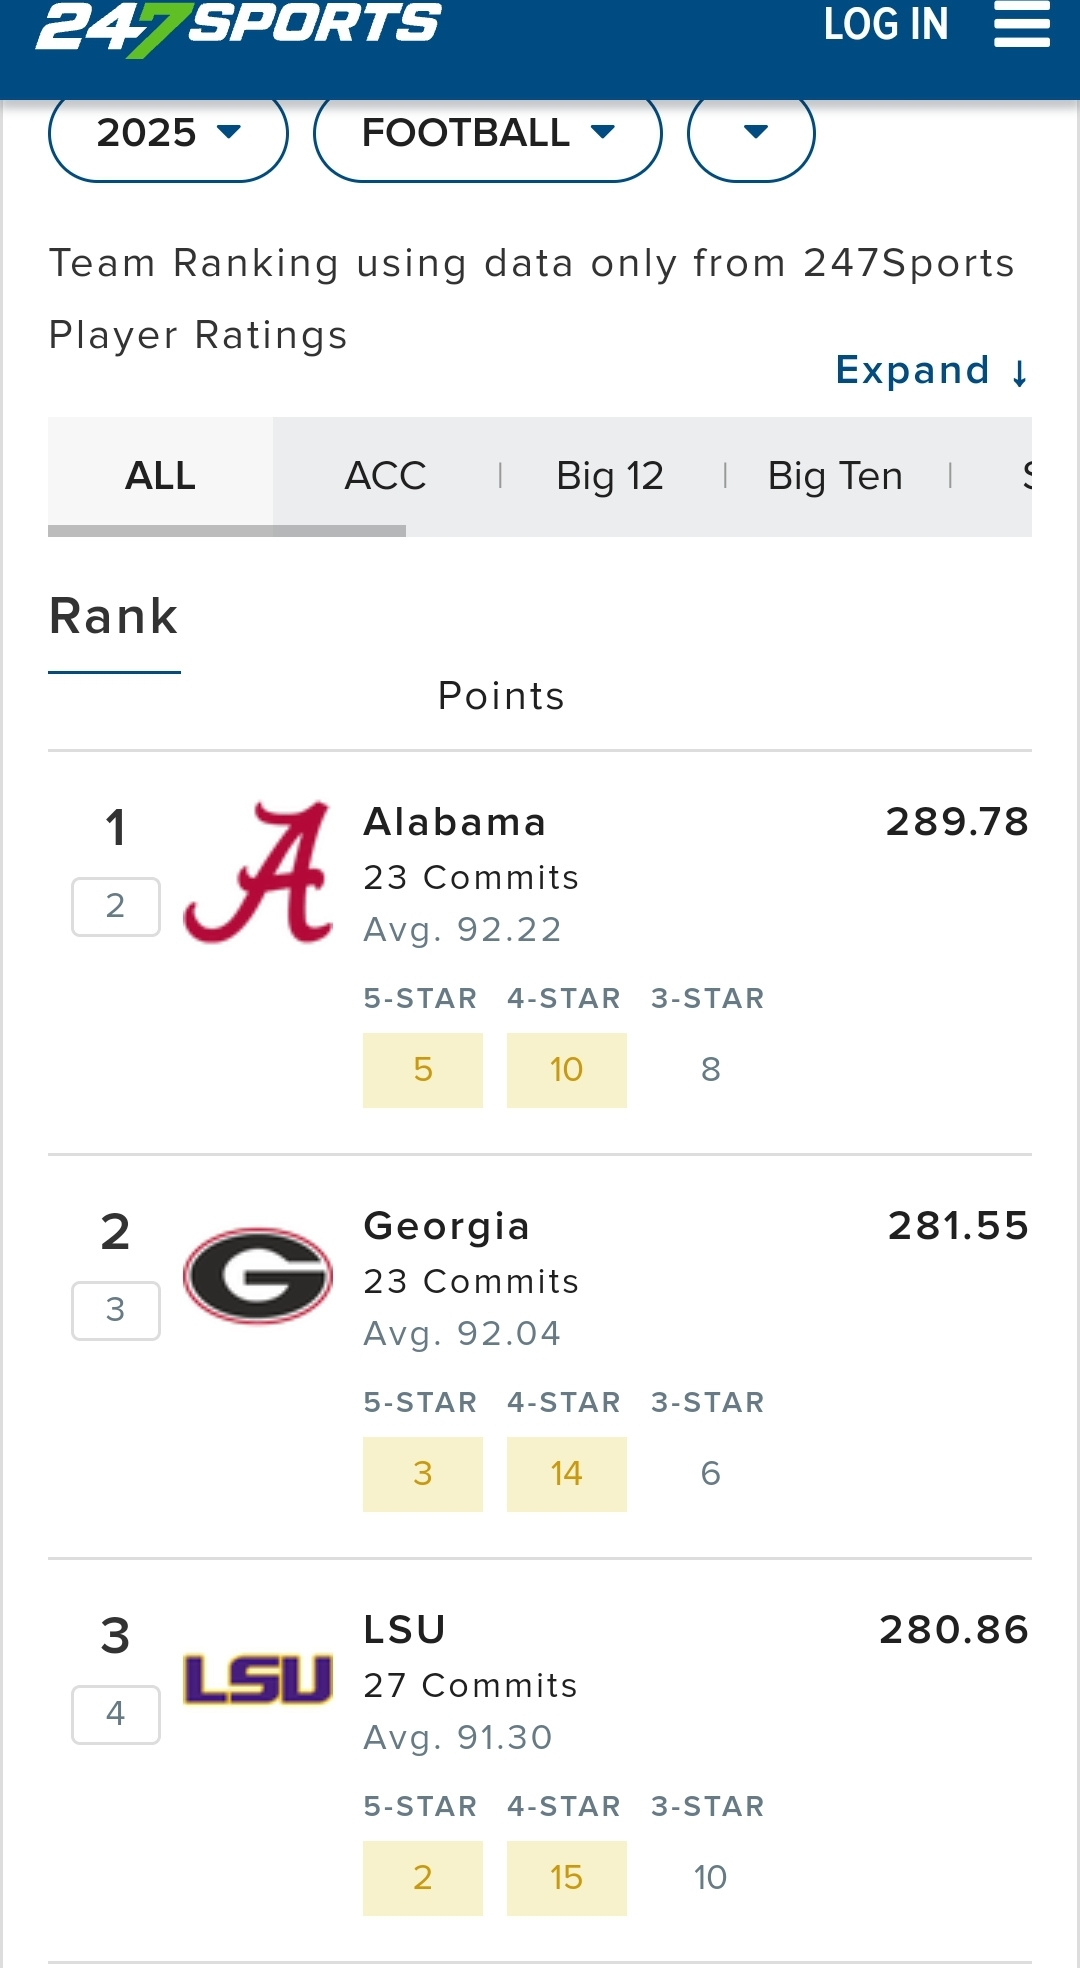Open the unlabeled third filter dropdown
1080x1968 pixels.
[x=751, y=133]
